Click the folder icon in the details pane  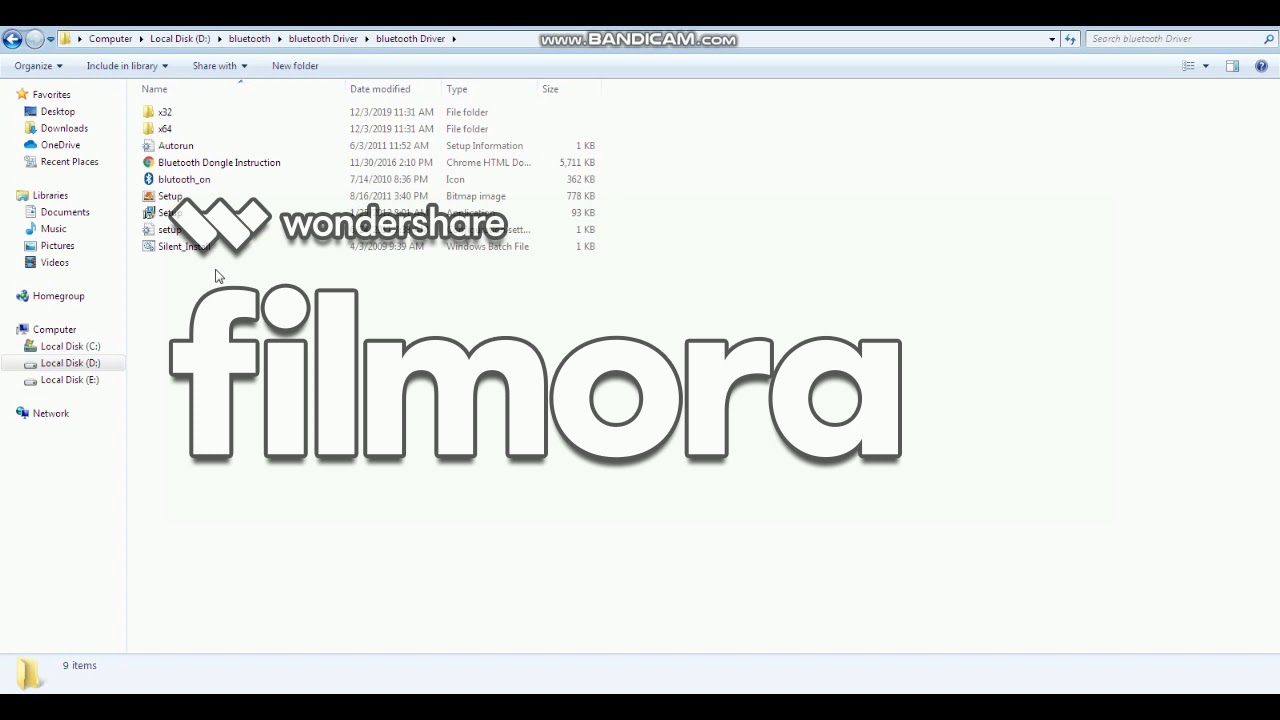tap(28, 674)
